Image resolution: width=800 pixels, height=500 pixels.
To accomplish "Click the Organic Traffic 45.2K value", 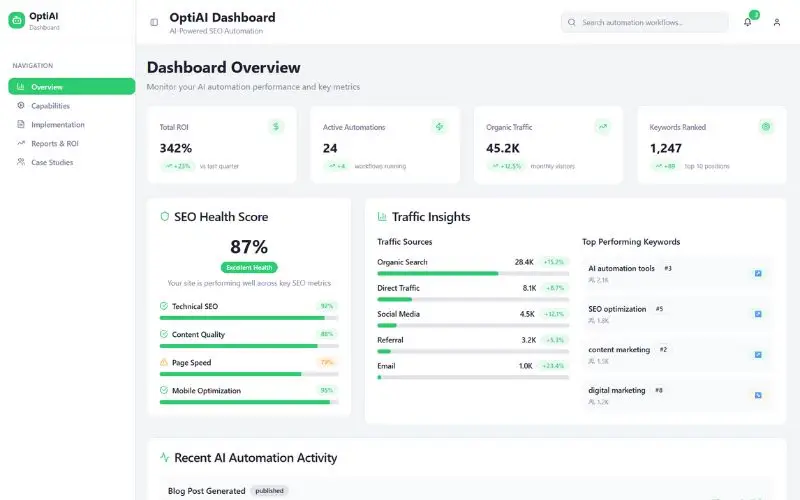I will coord(503,148).
